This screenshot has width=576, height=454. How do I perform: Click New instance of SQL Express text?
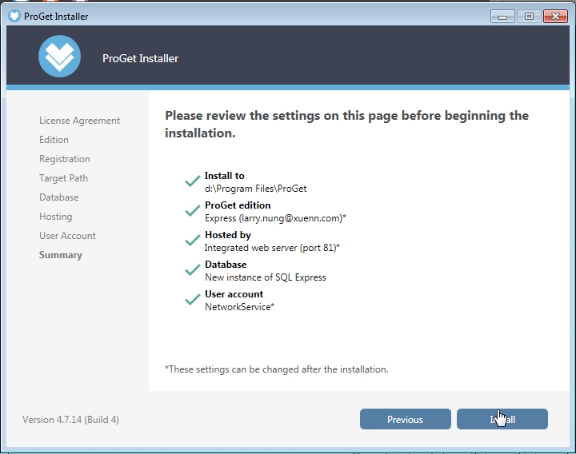pos(266,277)
